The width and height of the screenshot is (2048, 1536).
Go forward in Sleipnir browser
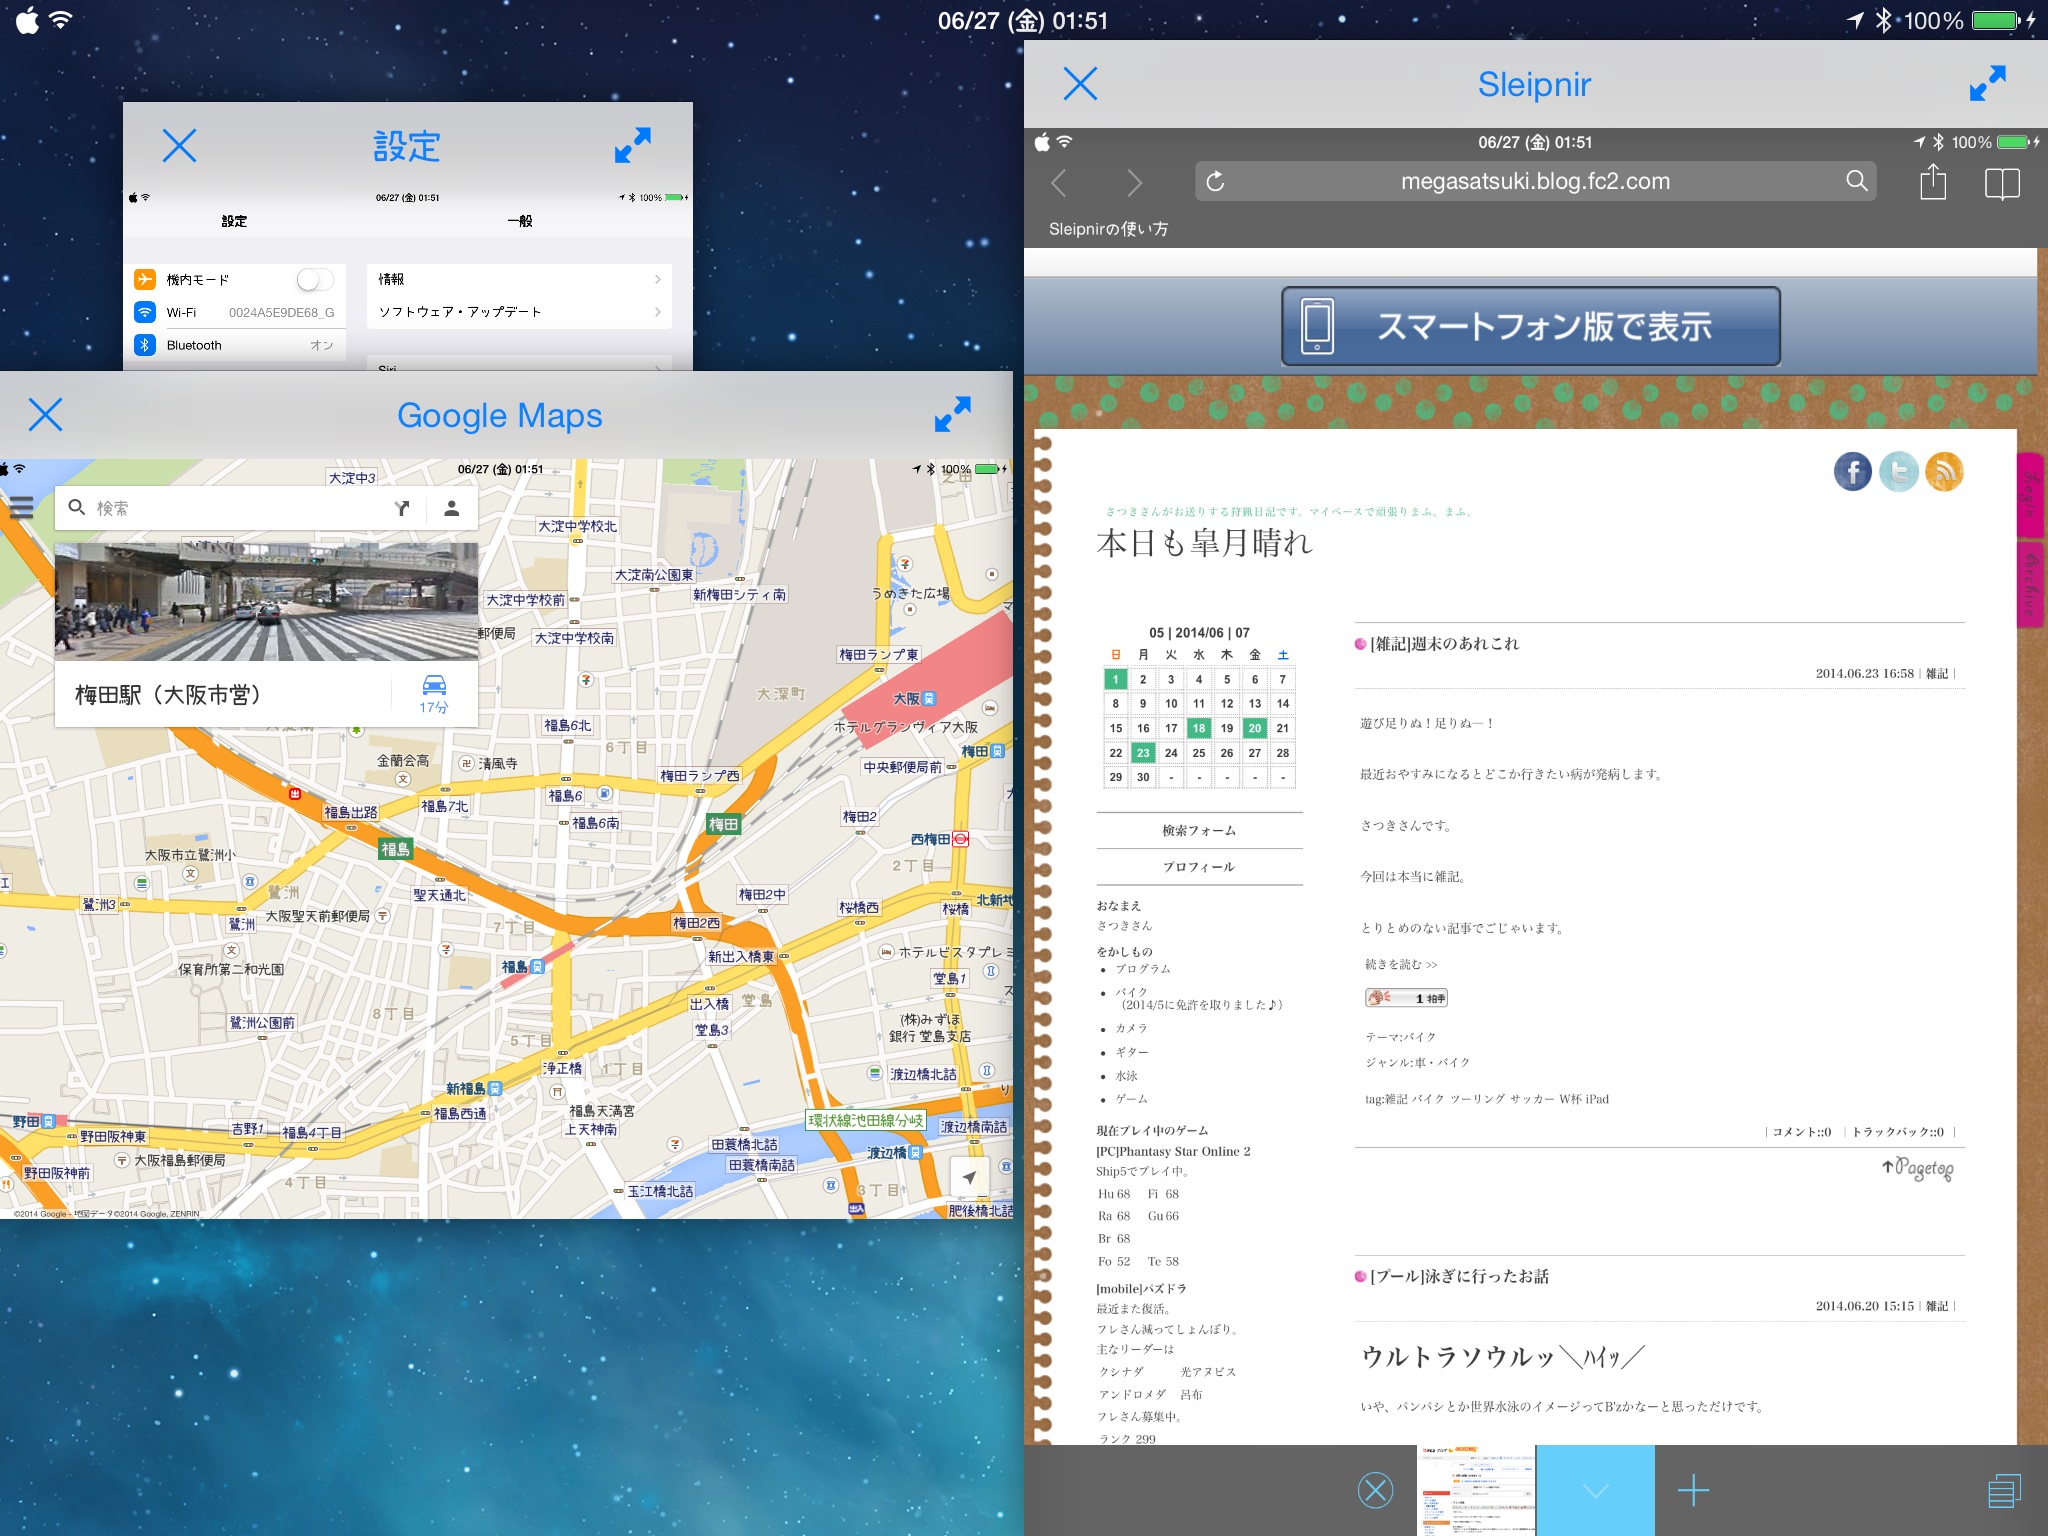click(1133, 182)
